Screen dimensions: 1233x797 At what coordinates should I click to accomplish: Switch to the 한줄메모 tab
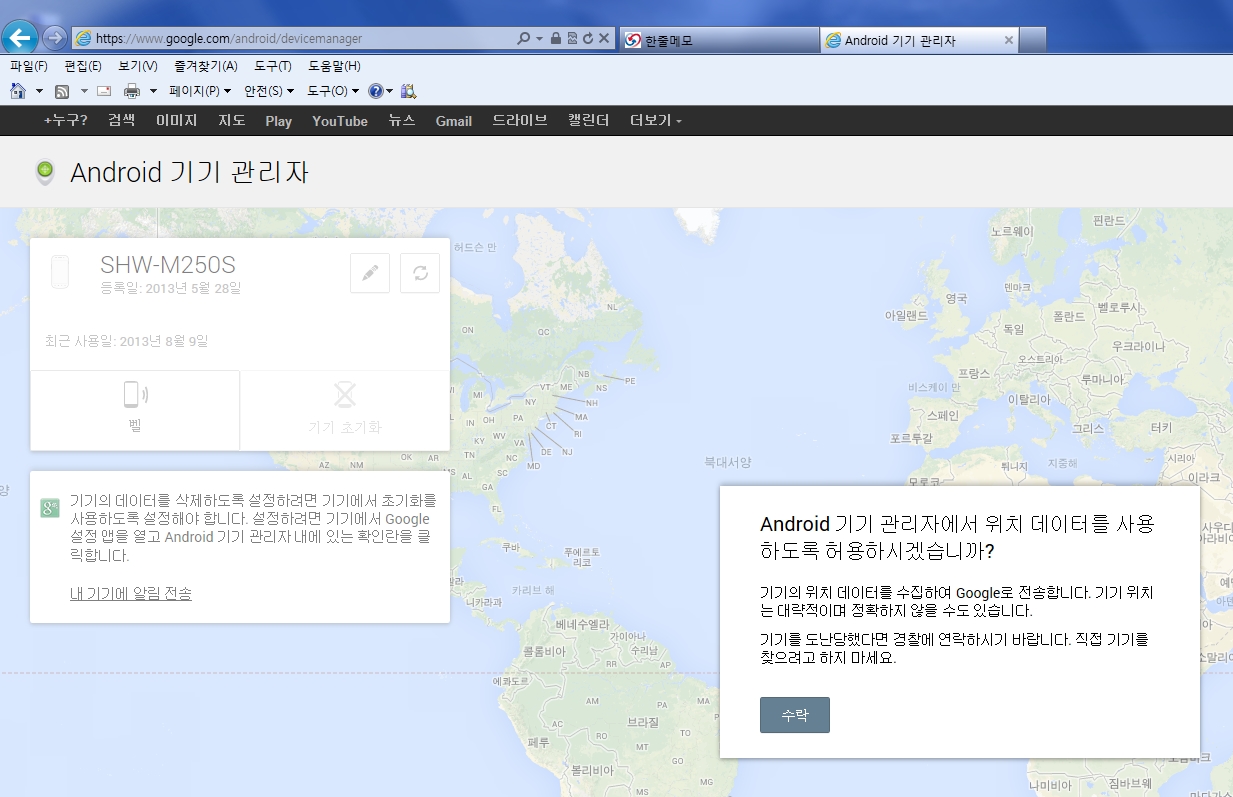click(x=719, y=40)
